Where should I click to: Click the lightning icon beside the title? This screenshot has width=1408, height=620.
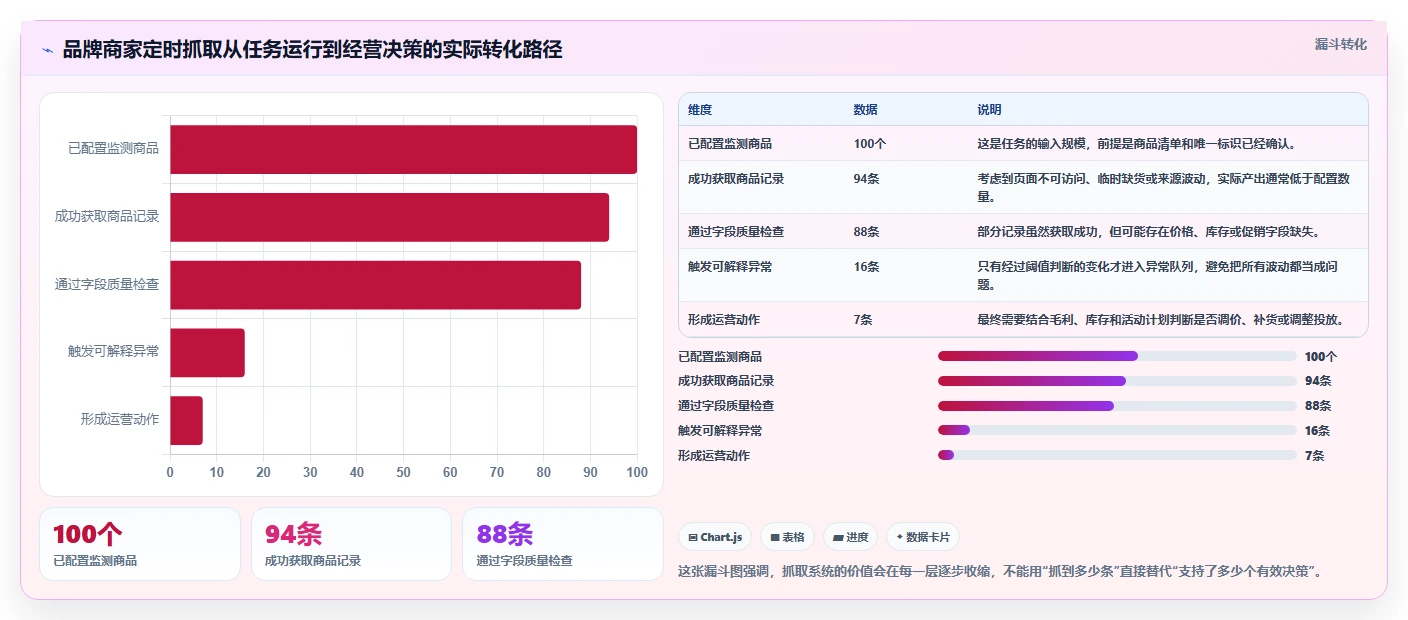tap(47, 50)
